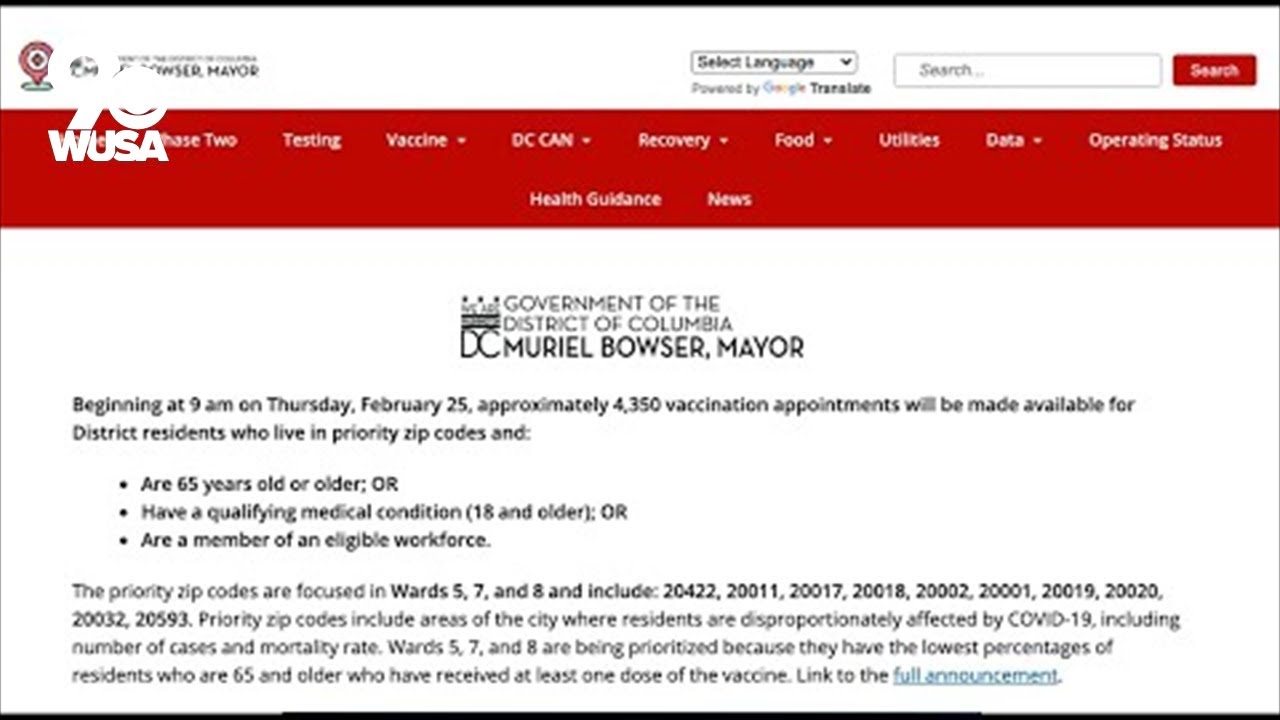Screen dimensions: 1280x720
Task: Open the Health Guidance menu item
Action: point(595,199)
